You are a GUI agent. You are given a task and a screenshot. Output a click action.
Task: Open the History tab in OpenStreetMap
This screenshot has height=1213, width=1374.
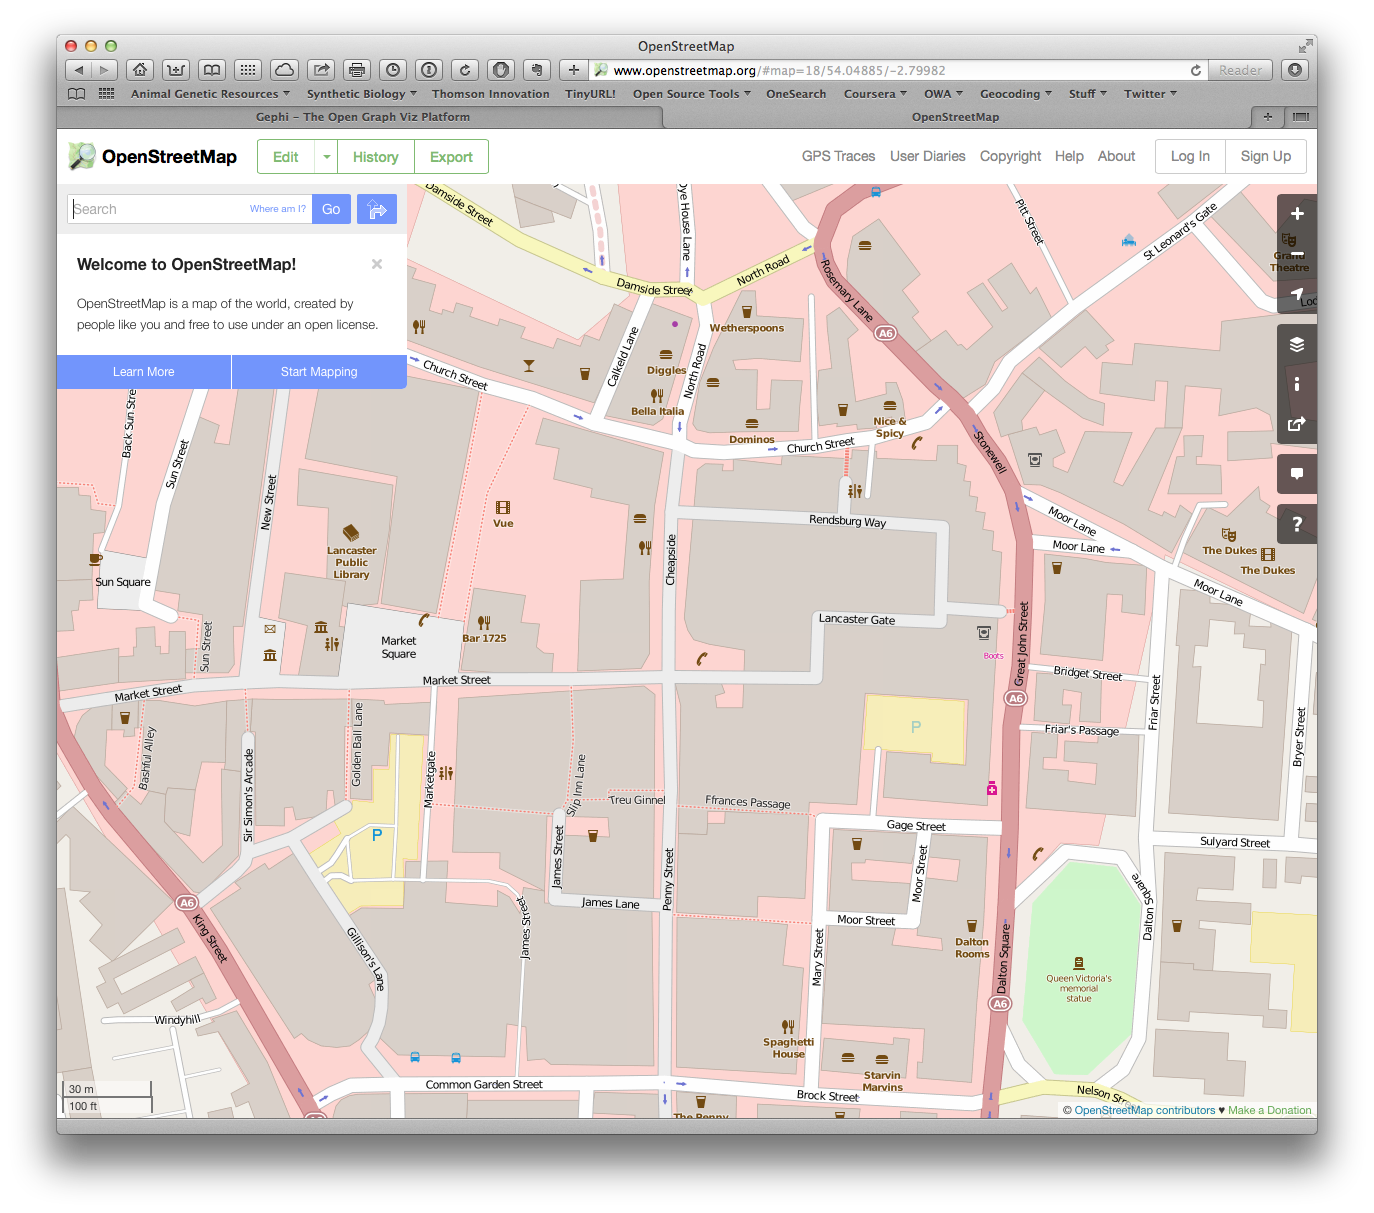click(x=375, y=157)
